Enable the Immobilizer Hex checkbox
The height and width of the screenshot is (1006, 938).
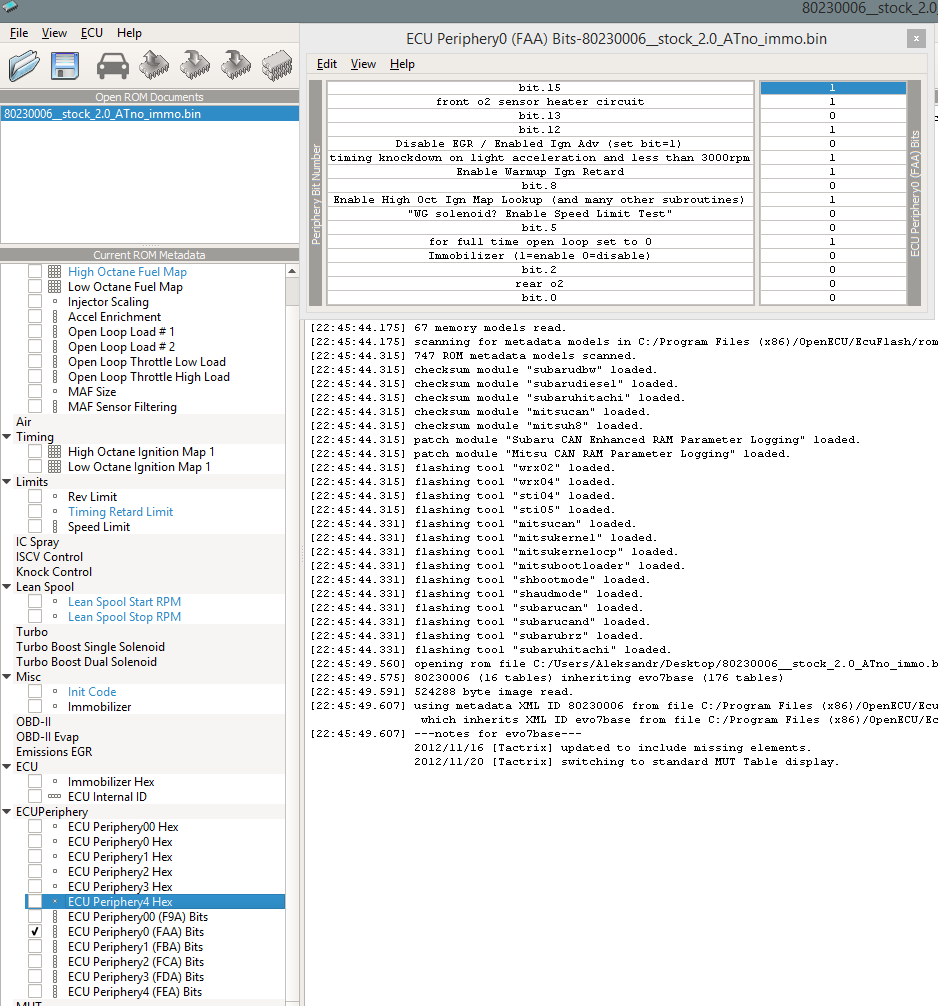[x=35, y=782]
